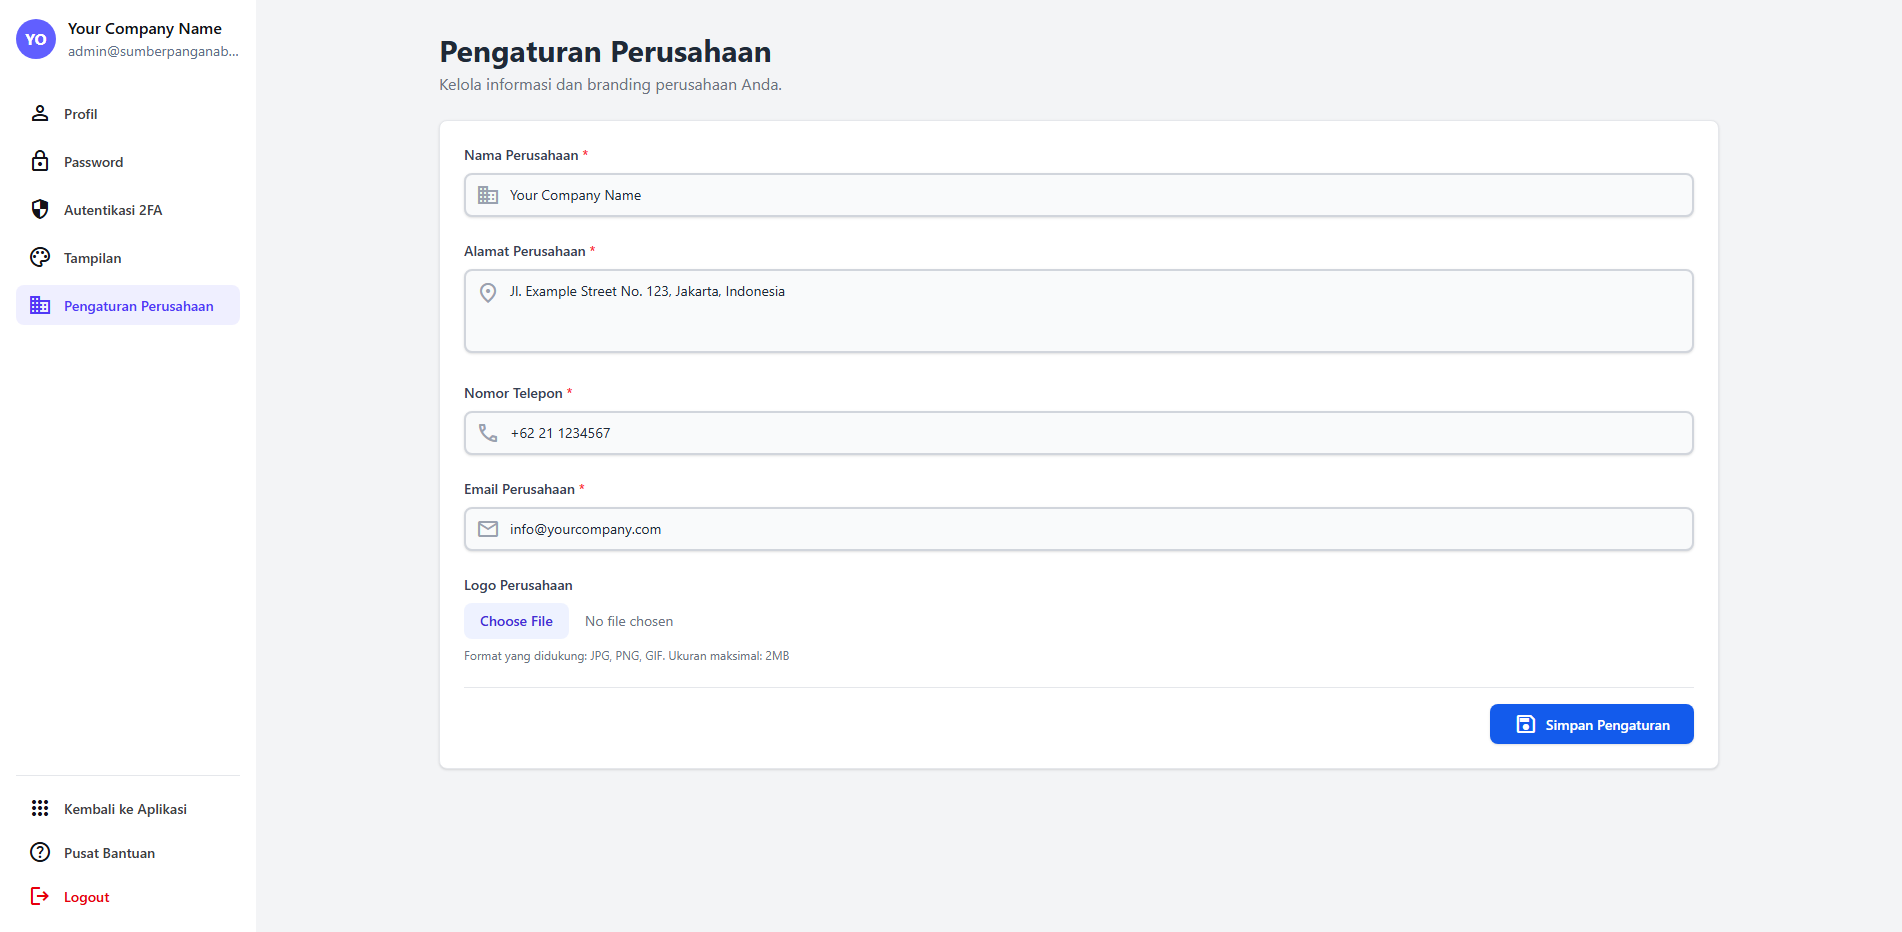1902x932 pixels.
Task: Open the Profil menu item
Action: pyautogui.click(x=81, y=114)
